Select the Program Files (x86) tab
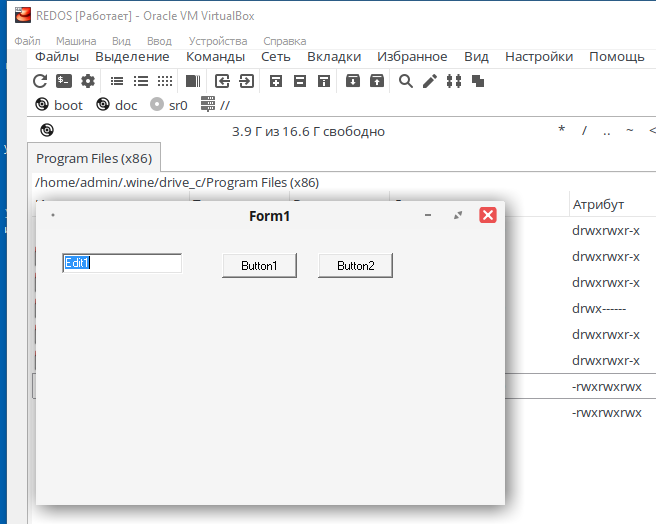 click(93, 159)
